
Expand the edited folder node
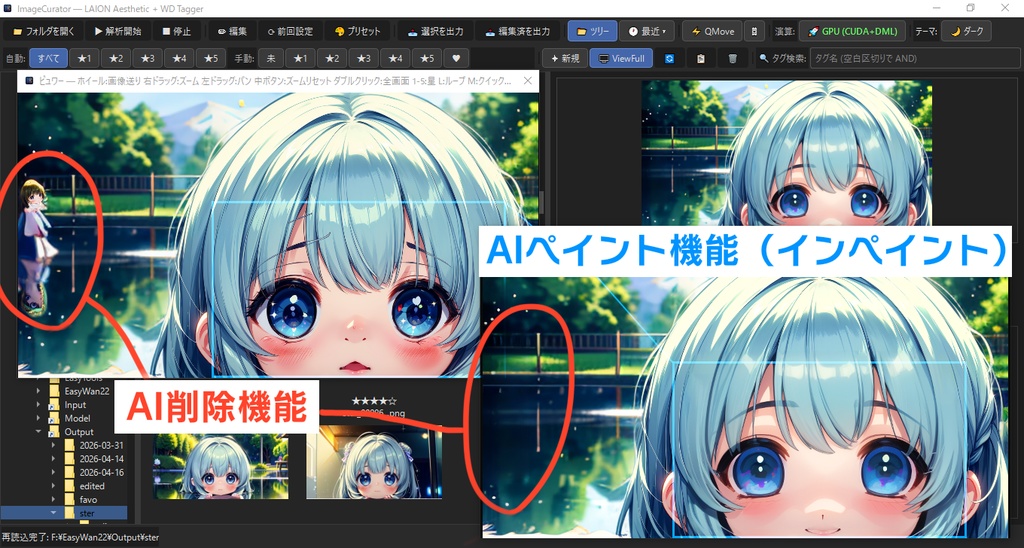point(53,486)
